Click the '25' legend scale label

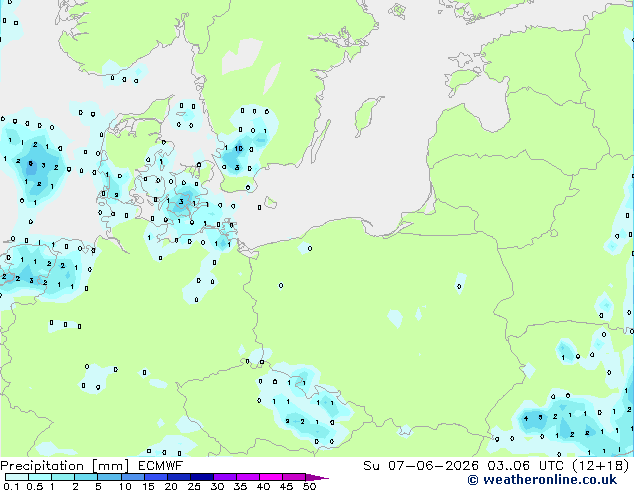pyautogui.click(x=194, y=486)
